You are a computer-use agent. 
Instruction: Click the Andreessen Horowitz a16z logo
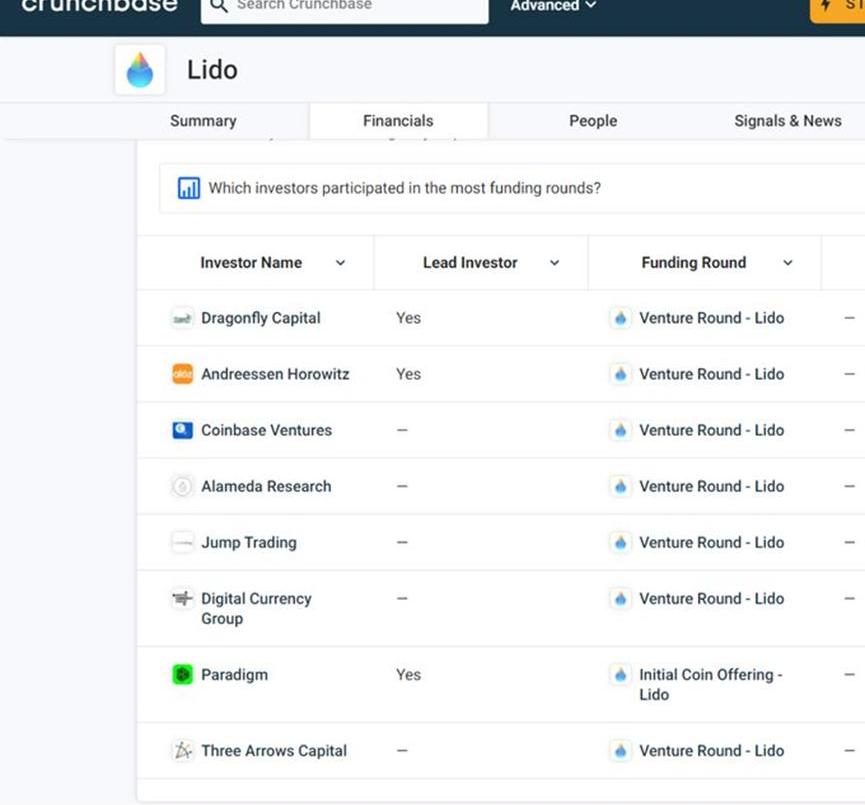pyautogui.click(x=183, y=374)
